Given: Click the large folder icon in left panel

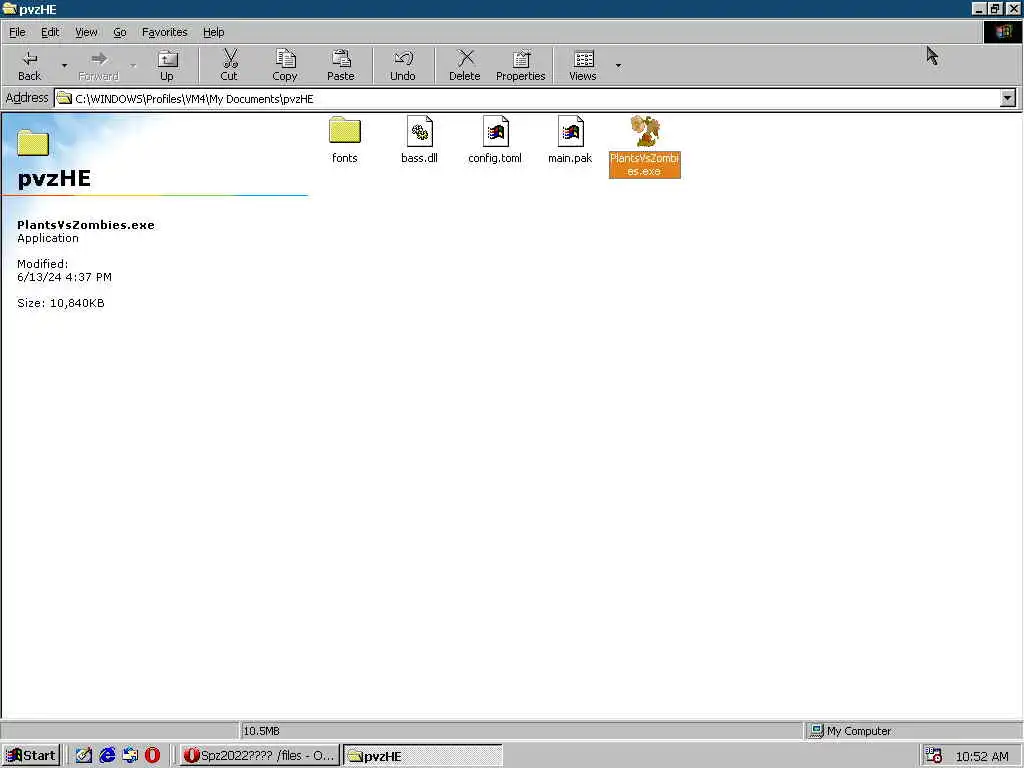Looking at the screenshot, I should [33, 142].
